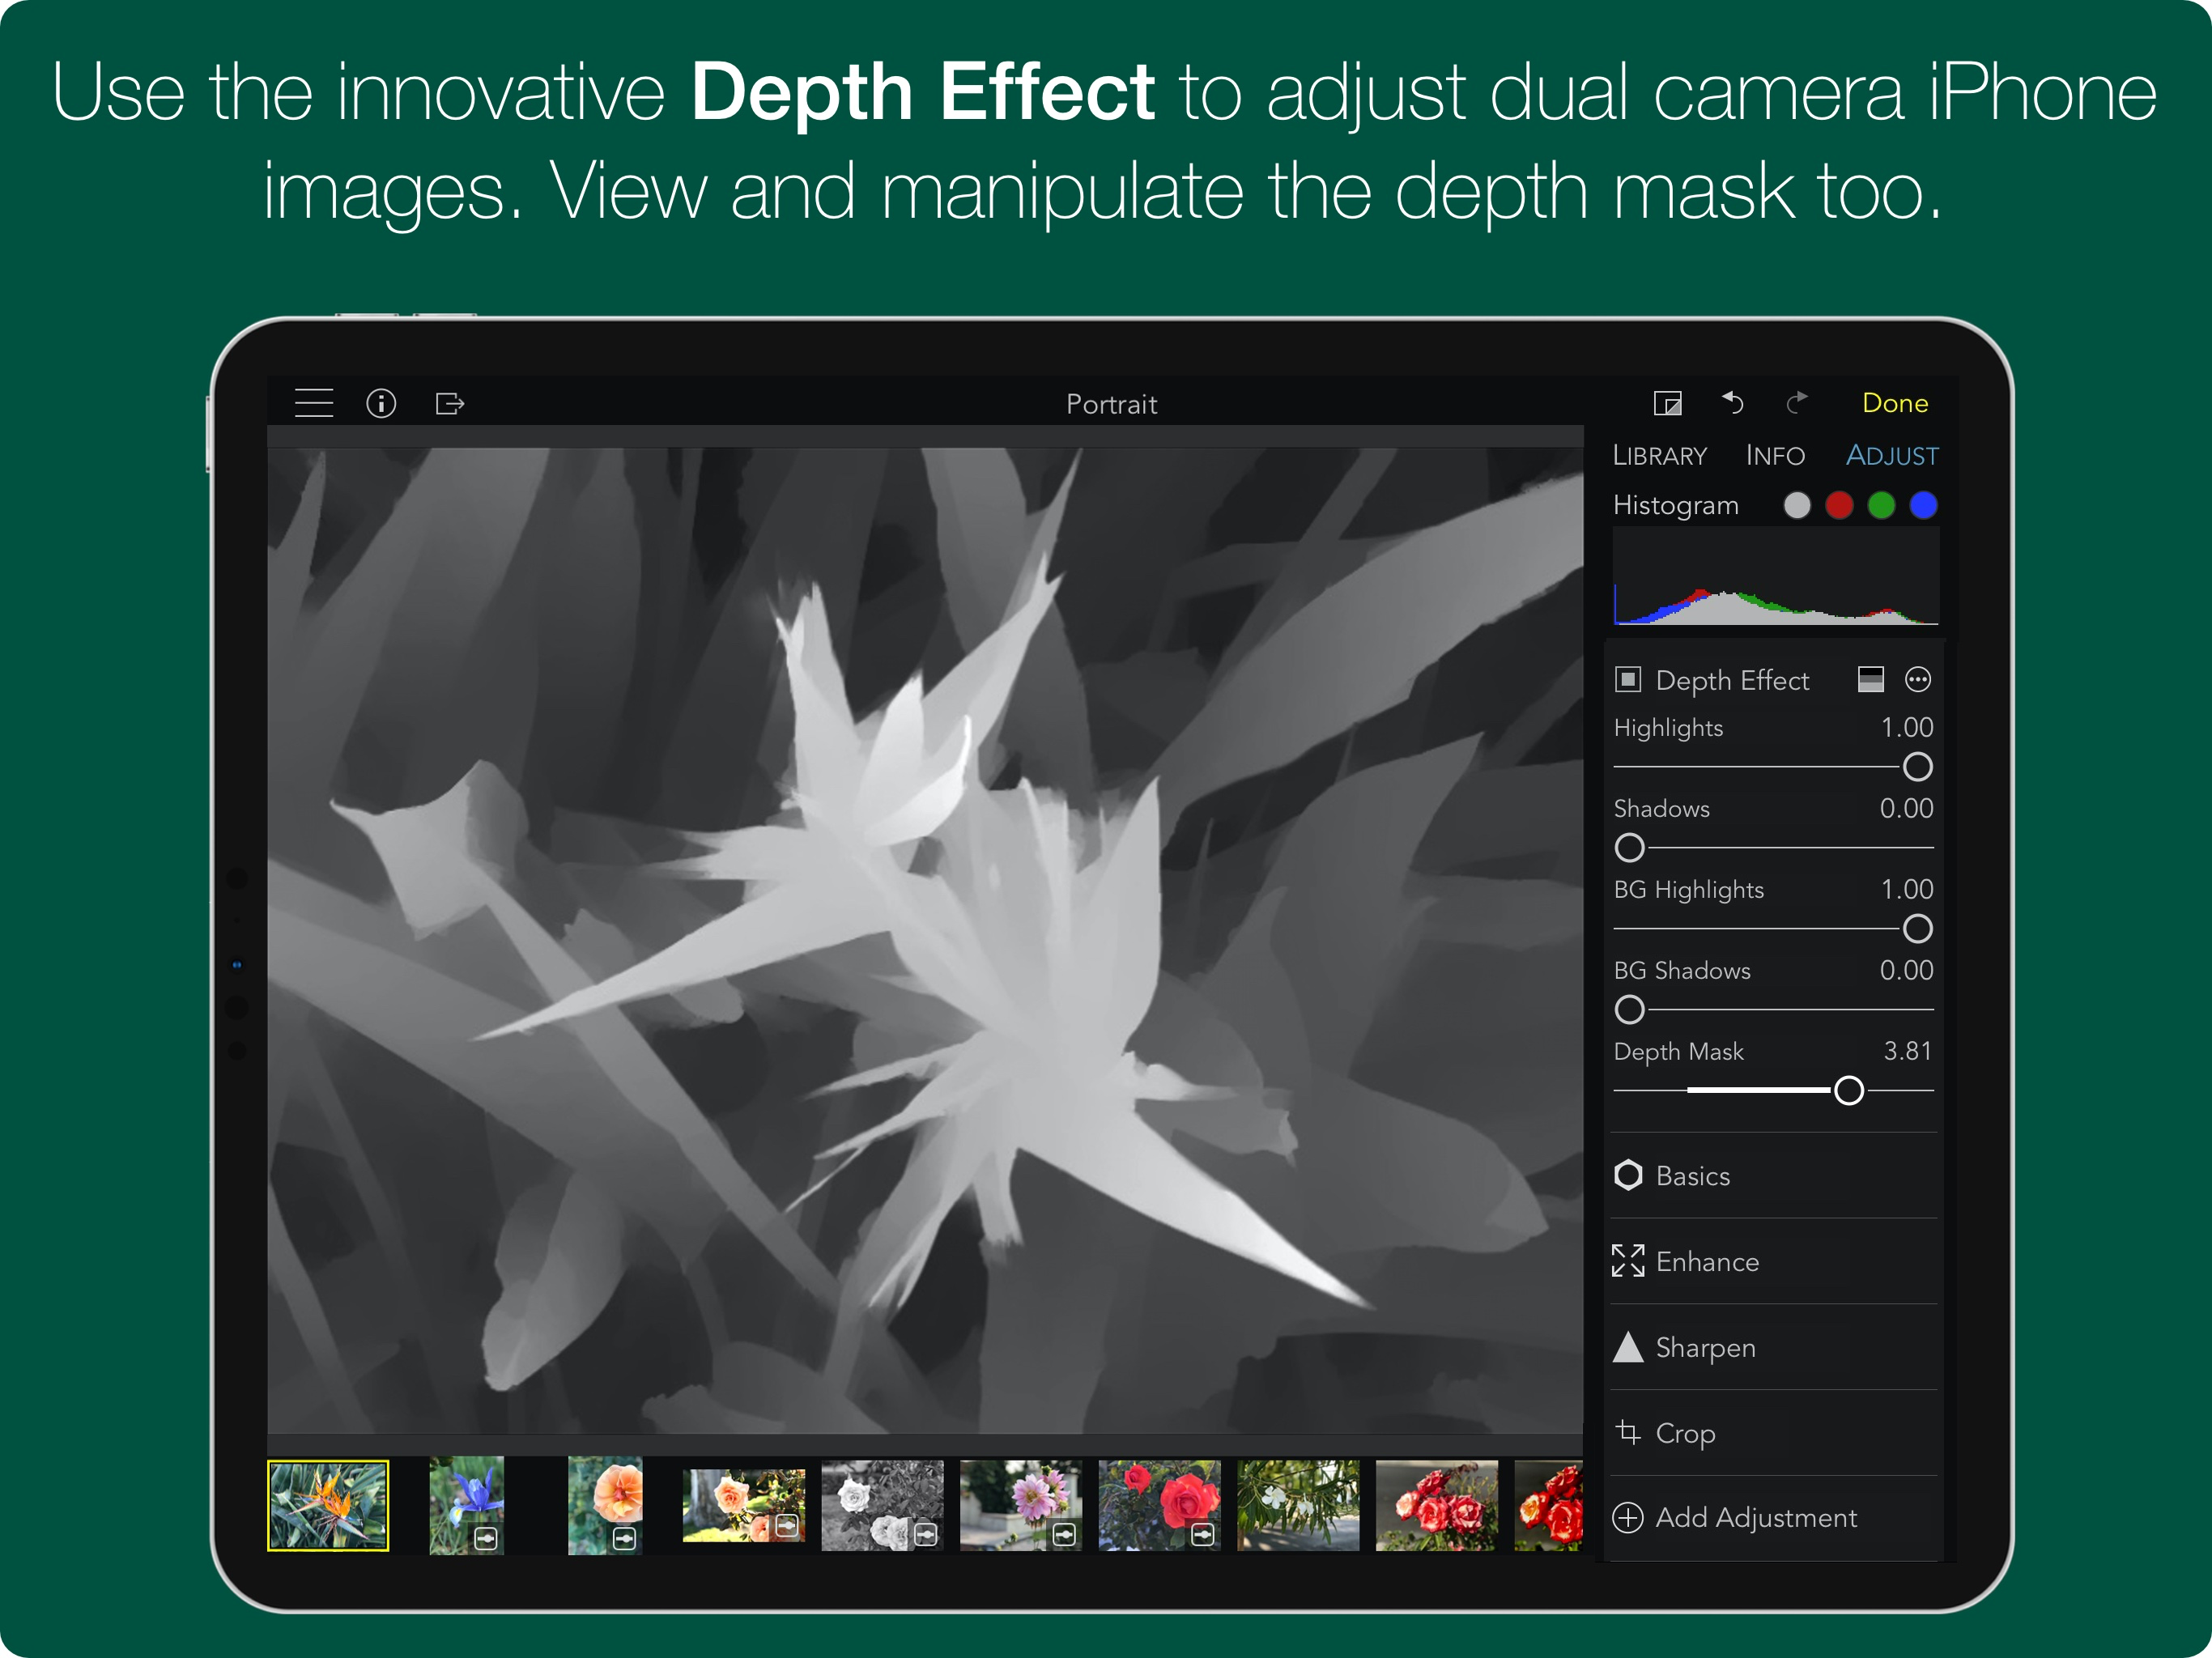Click Add Adjustment
This screenshot has width=2212, height=1658.
pyautogui.click(x=1755, y=1518)
